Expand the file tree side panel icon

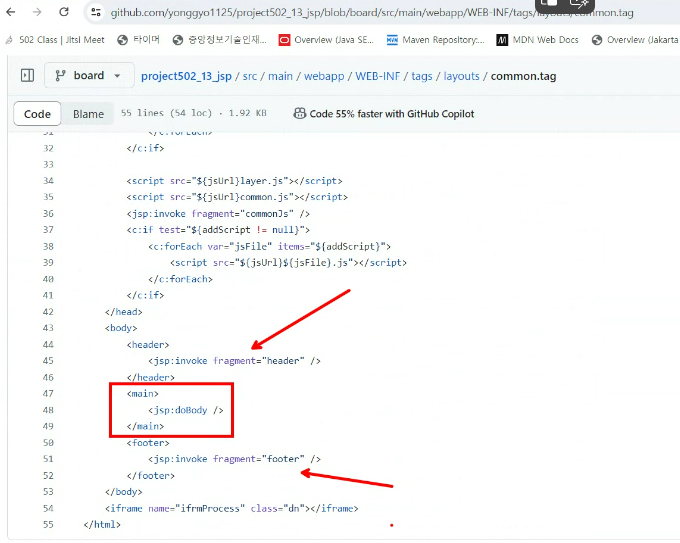tap(27, 75)
